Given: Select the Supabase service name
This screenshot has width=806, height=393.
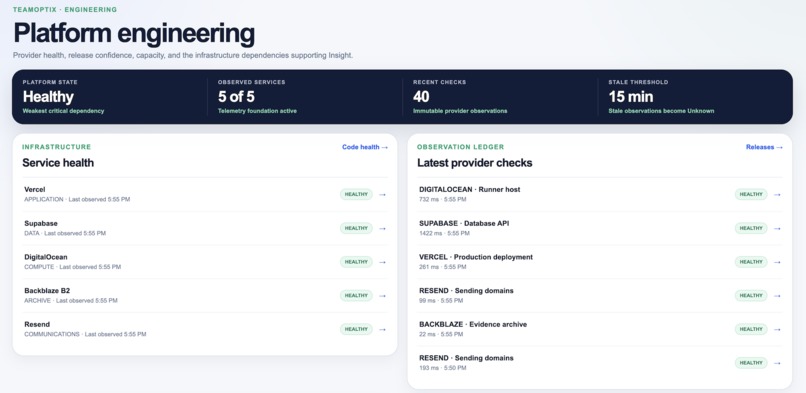Looking at the screenshot, I should tap(41, 223).
